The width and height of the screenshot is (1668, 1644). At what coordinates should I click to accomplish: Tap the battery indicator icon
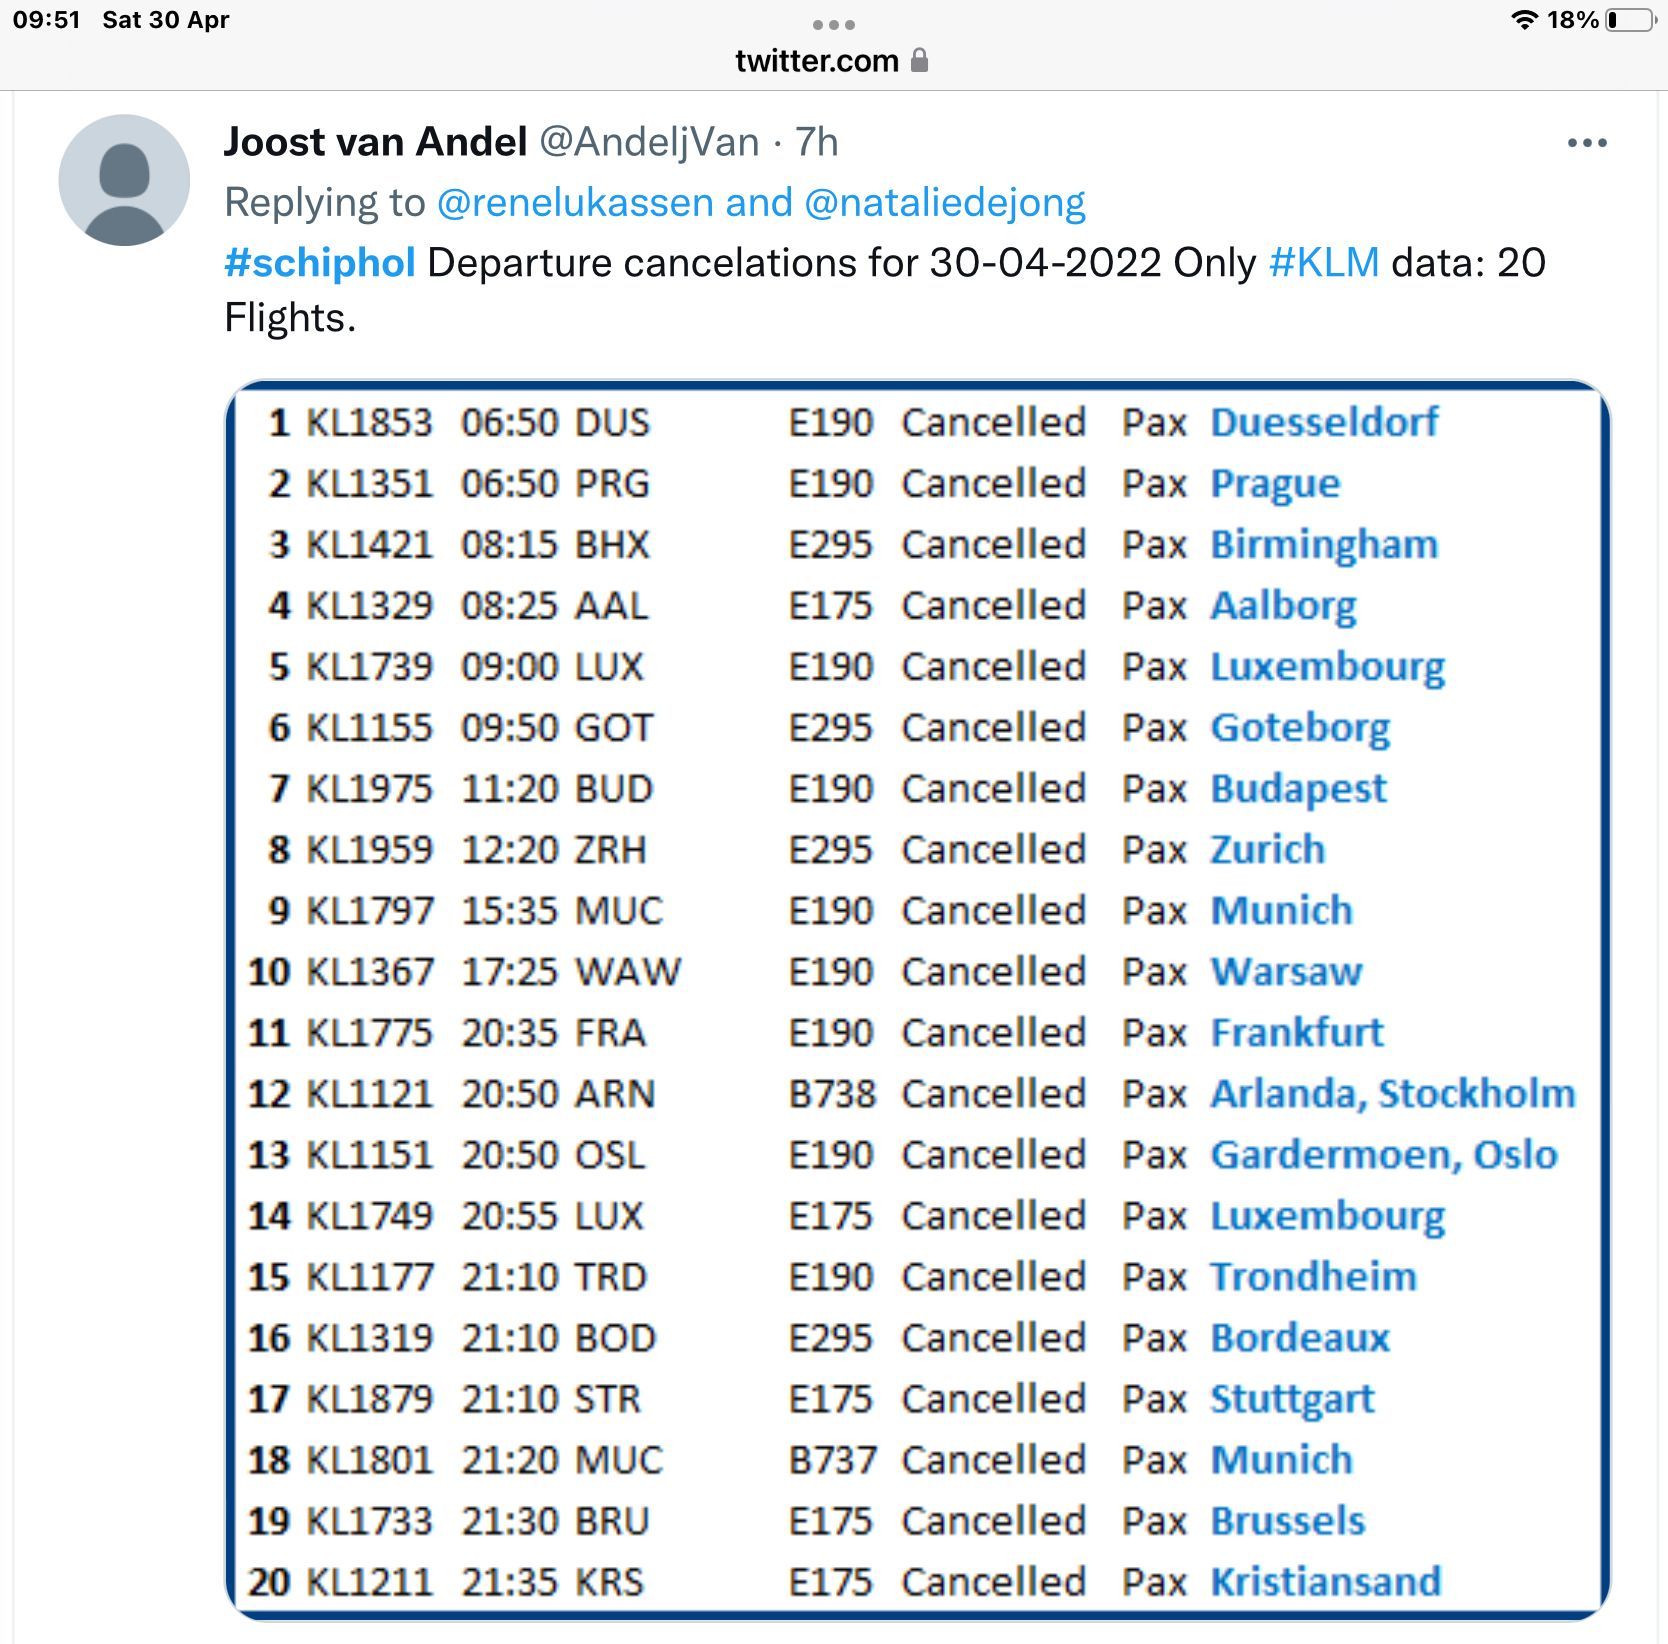[1631, 20]
